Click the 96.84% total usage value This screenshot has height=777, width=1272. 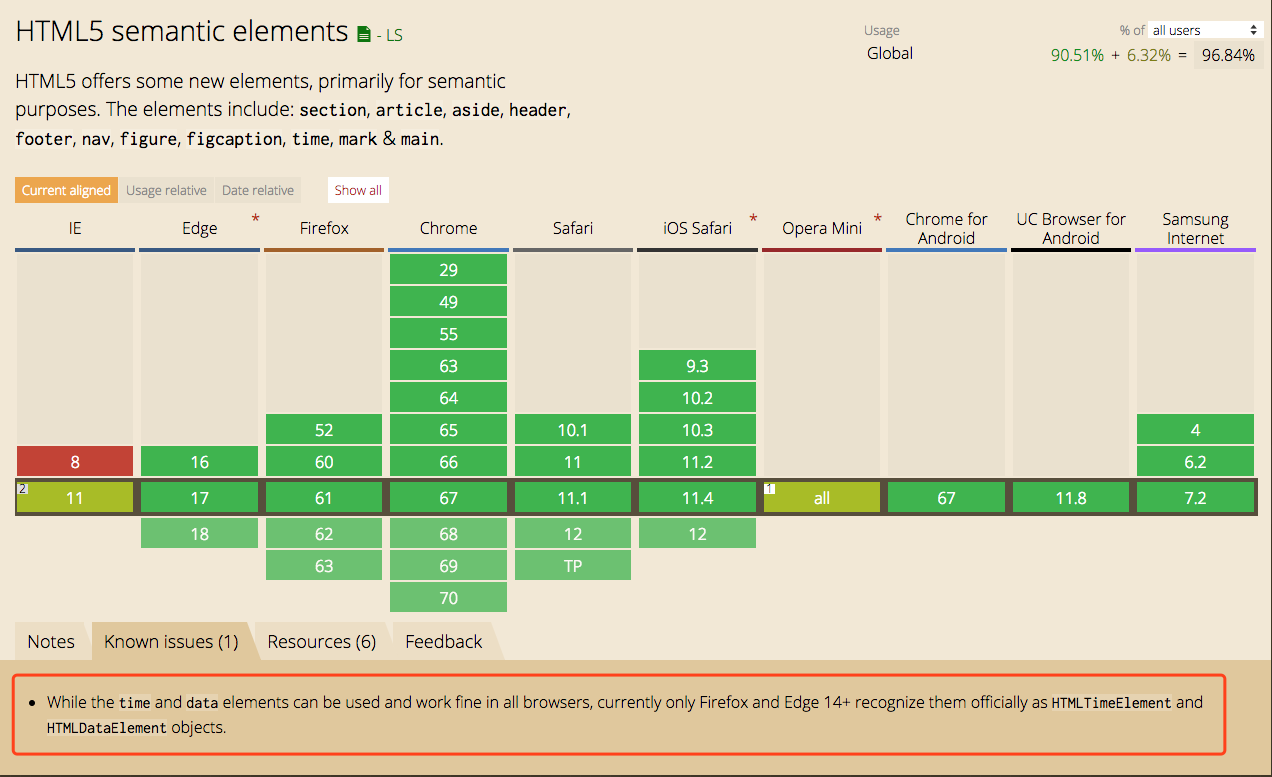pos(1228,55)
